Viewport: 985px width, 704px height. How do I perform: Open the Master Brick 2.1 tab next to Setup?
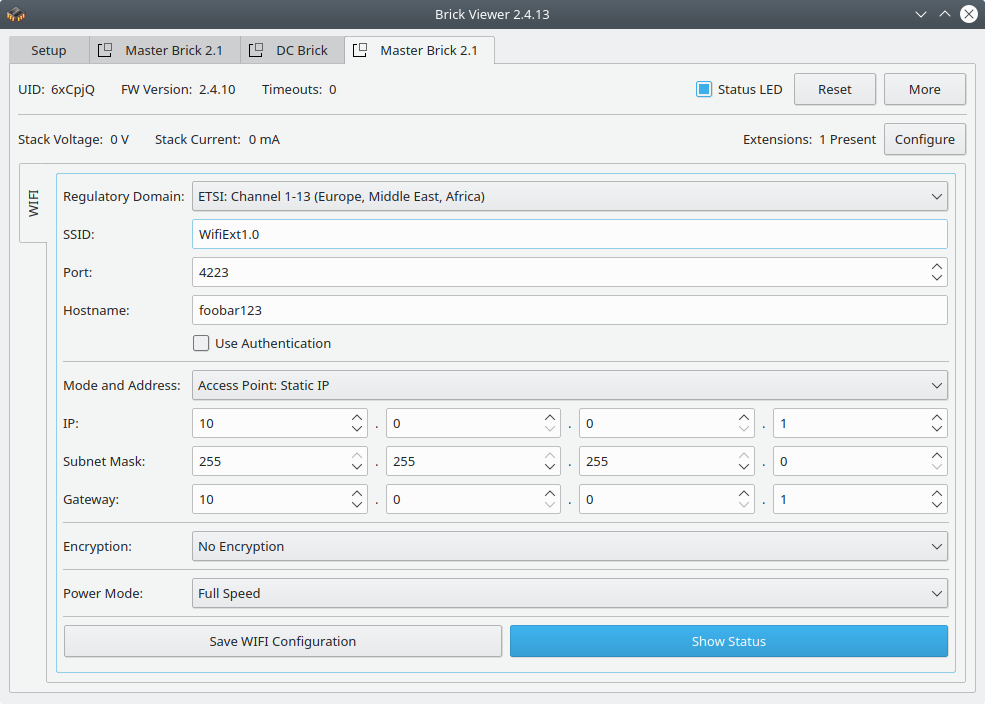pyautogui.click(x=165, y=50)
